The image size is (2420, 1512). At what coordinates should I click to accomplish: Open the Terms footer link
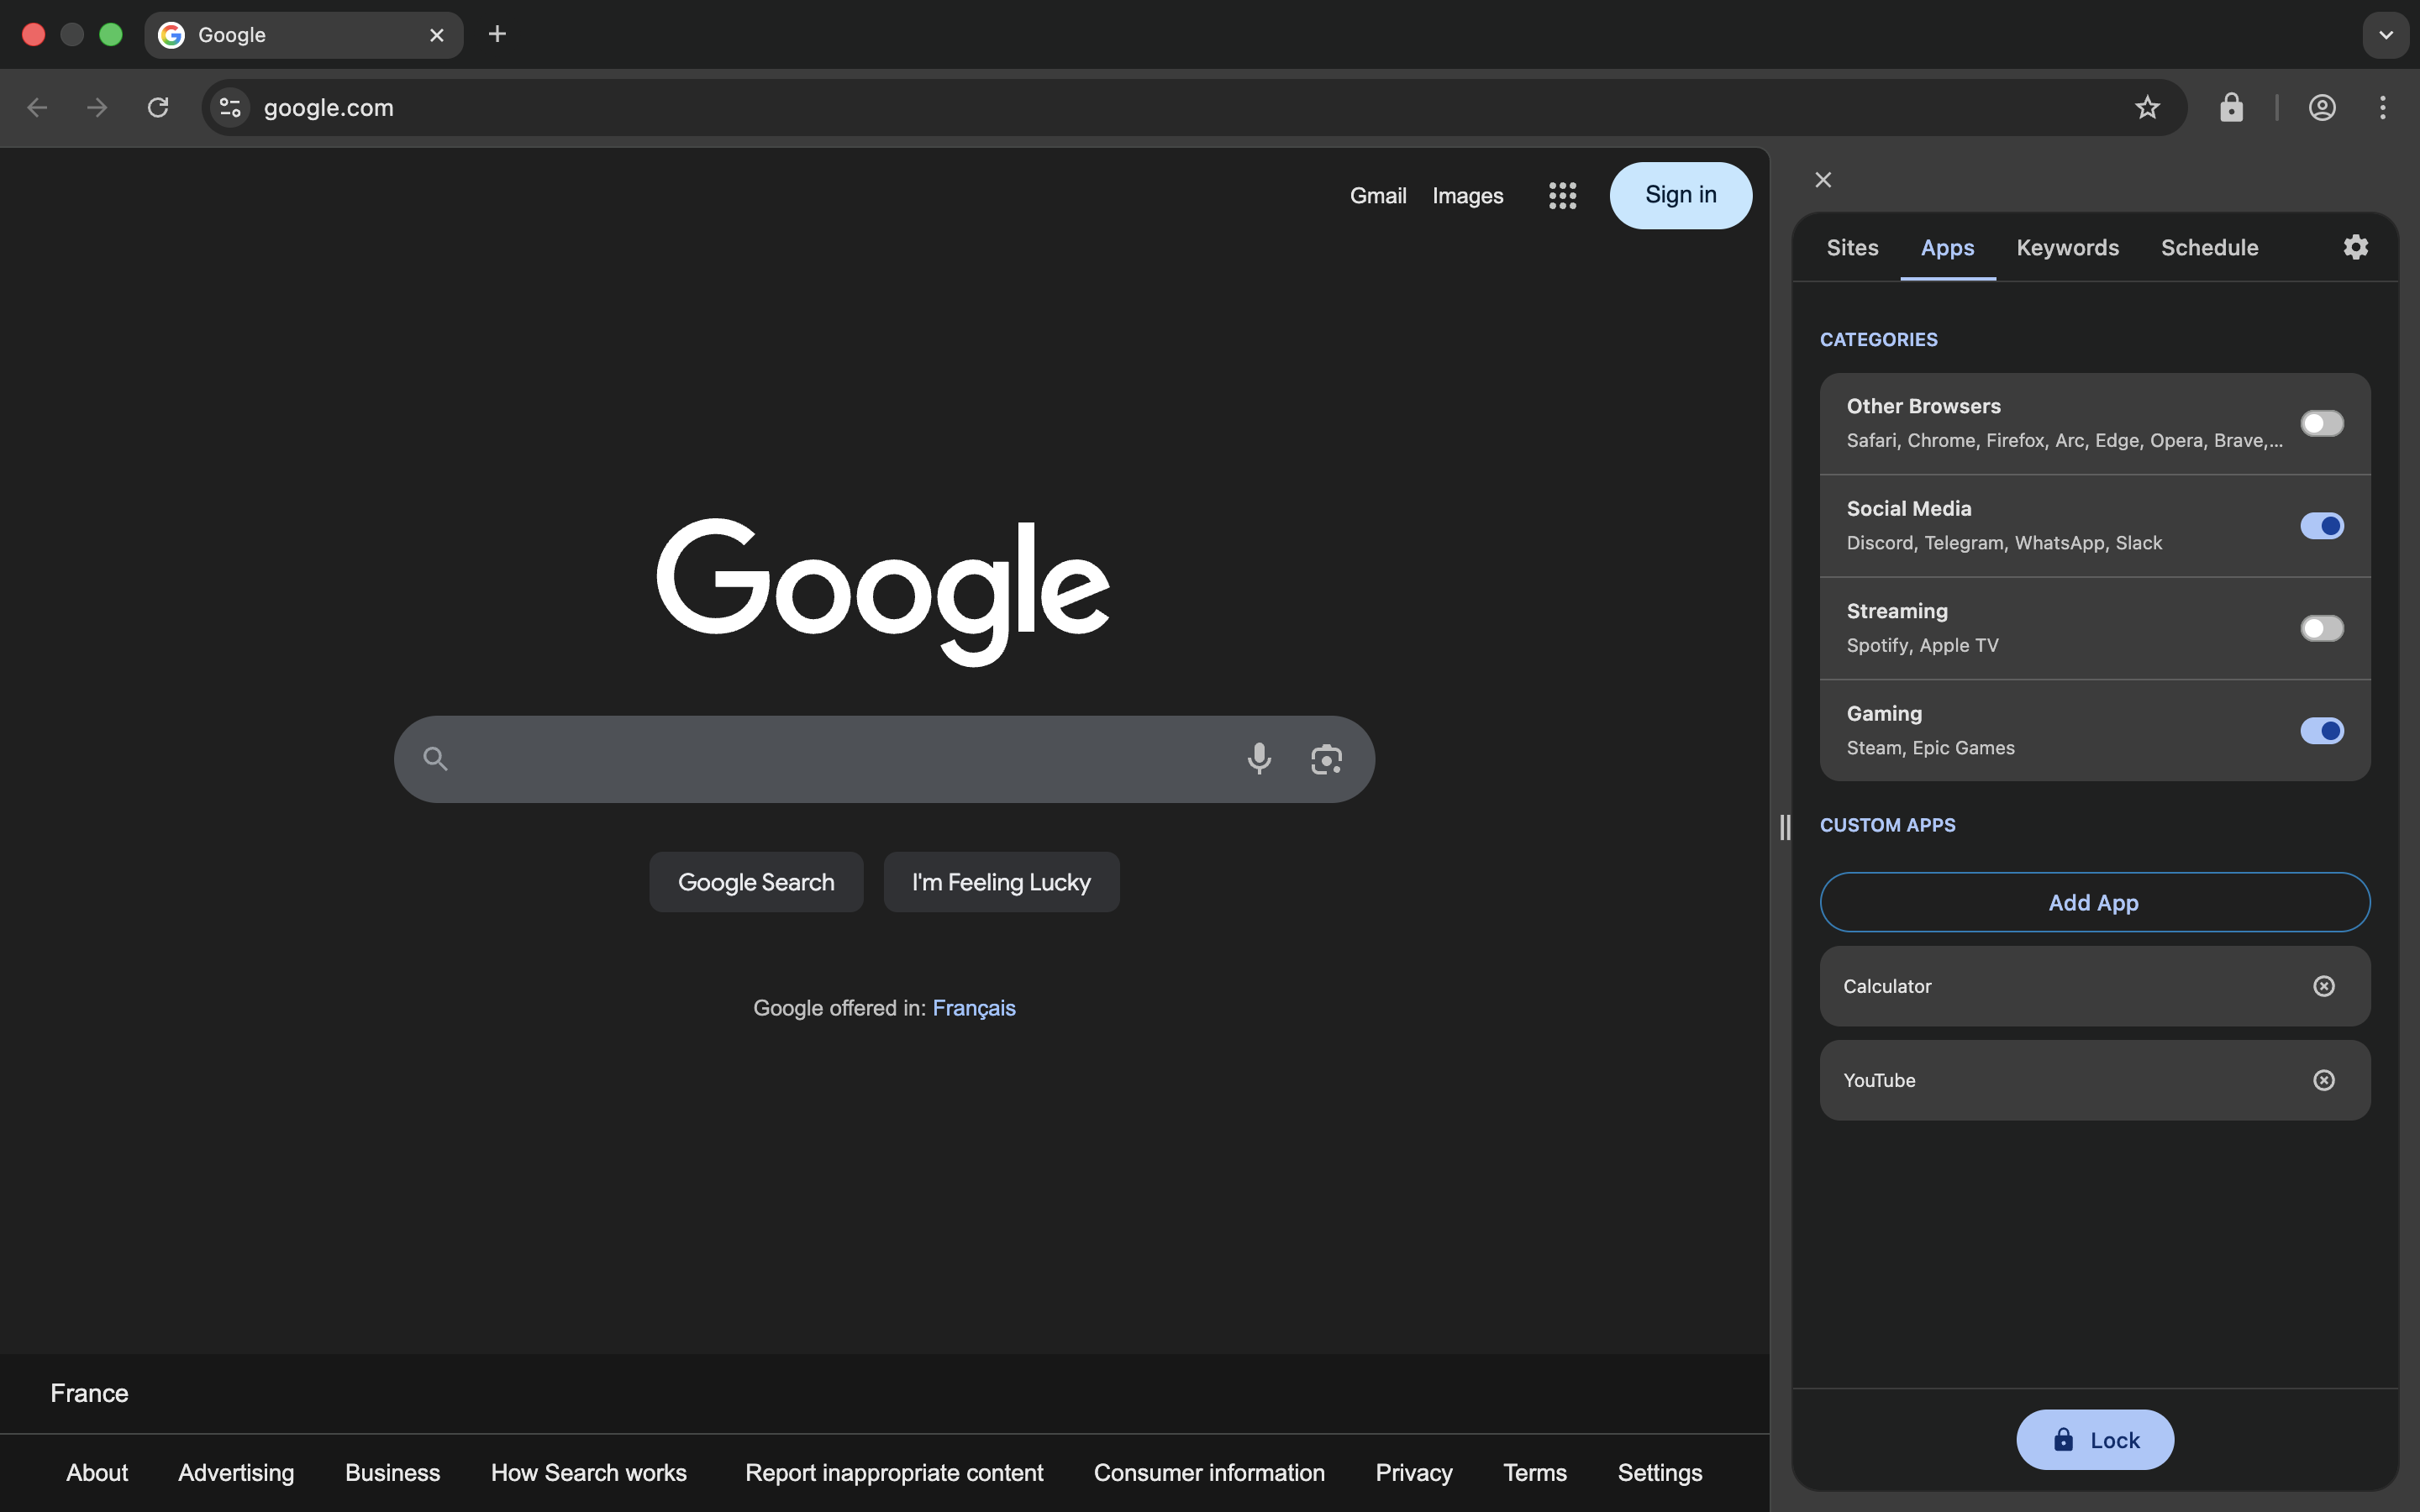click(x=1535, y=1473)
